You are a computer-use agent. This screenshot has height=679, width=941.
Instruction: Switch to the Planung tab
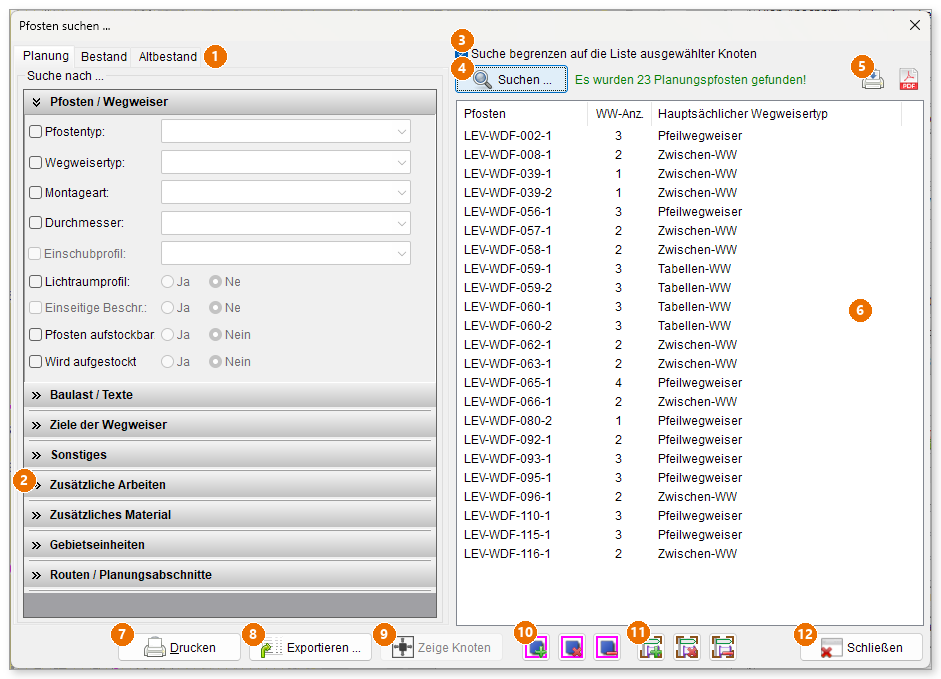click(46, 56)
